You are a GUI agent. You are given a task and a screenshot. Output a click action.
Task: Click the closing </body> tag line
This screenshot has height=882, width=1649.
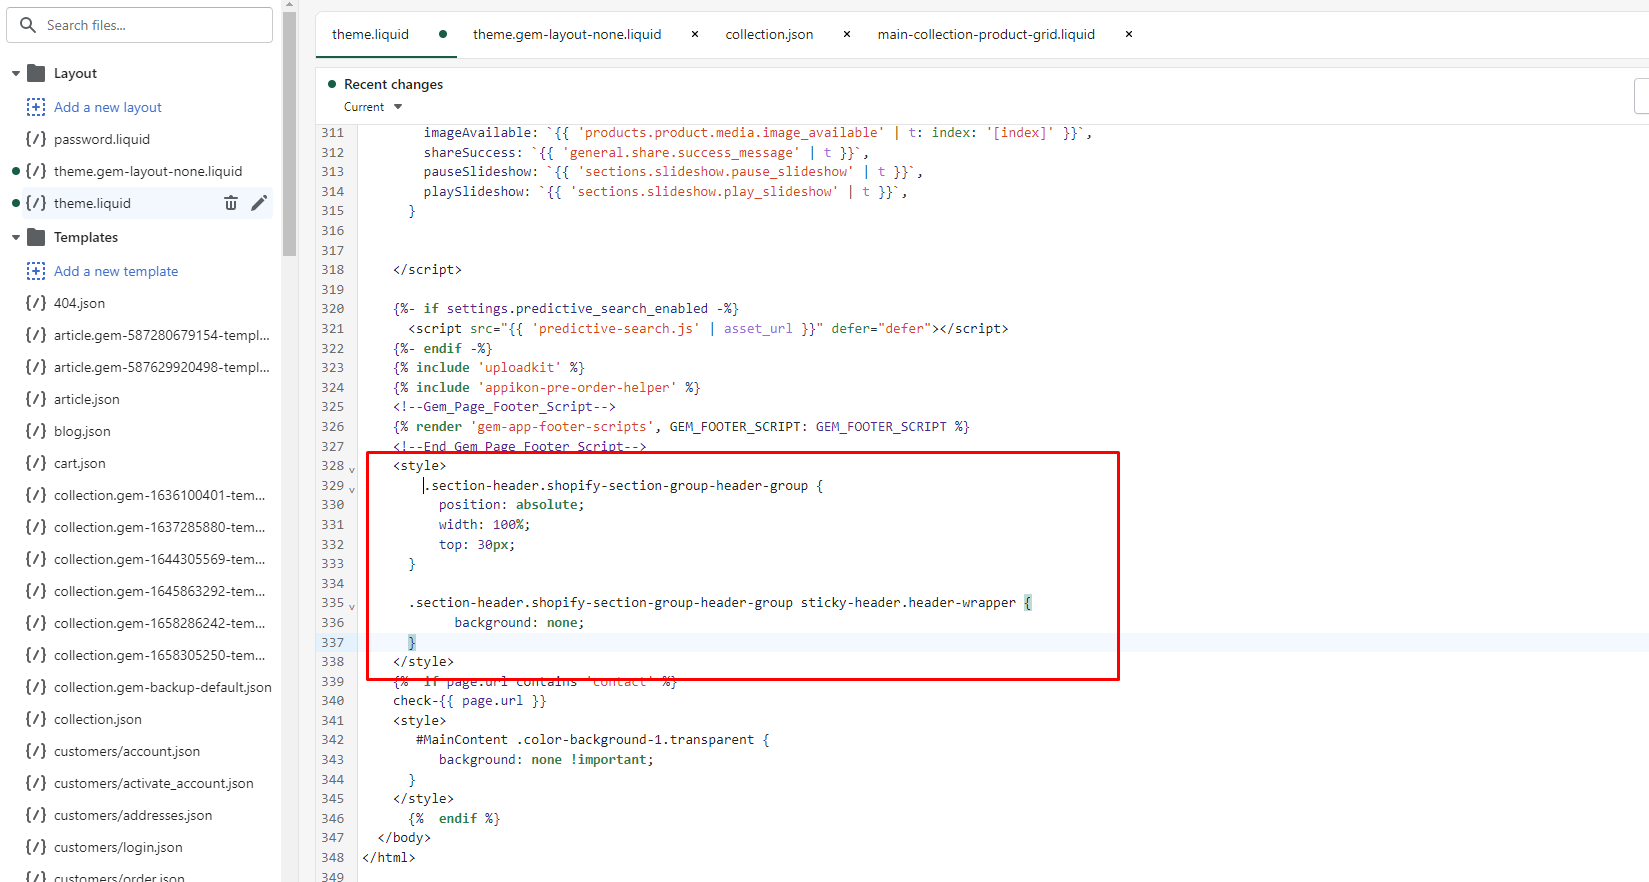click(404, 838)
